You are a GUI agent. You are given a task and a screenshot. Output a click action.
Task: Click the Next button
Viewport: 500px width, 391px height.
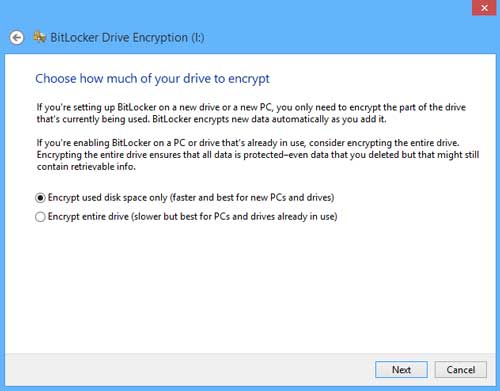pyautogui.click(x=401, y=370)
